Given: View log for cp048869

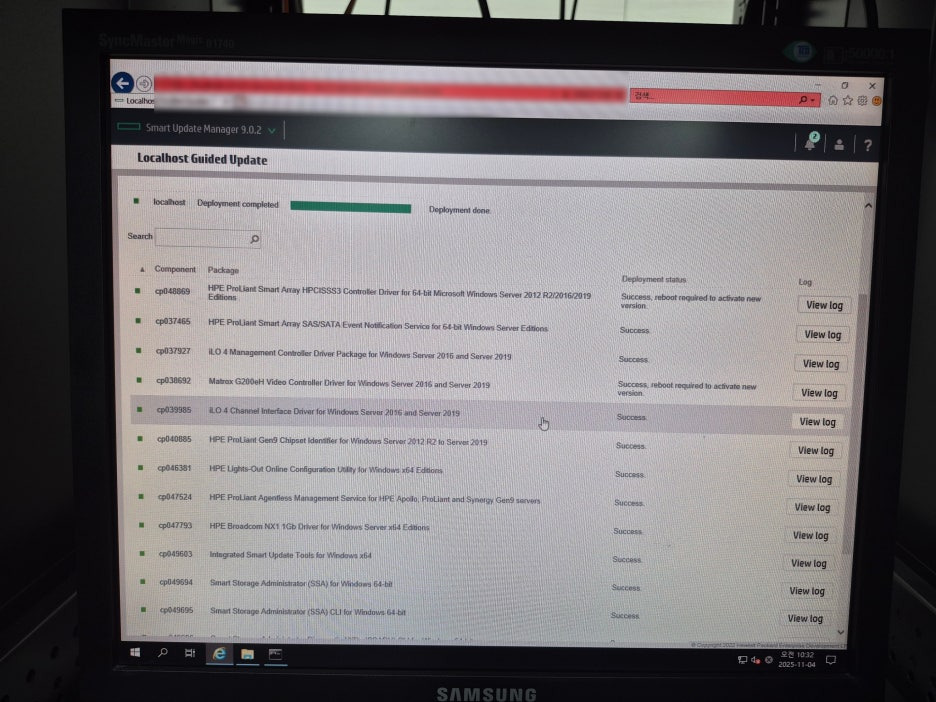Looking at the screenshot, I should [x=824, y=305].
